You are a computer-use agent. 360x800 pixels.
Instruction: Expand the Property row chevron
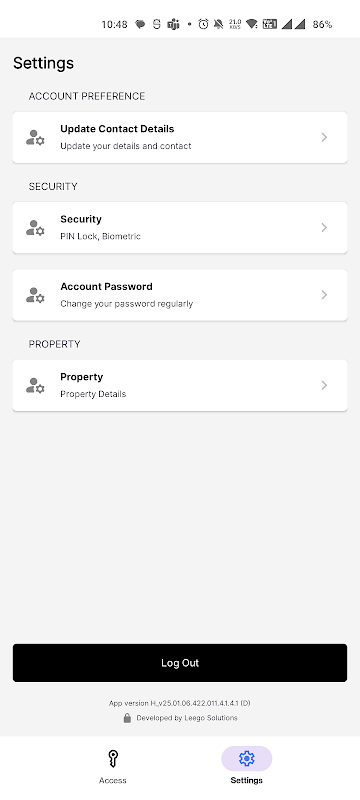click(324, 385)
